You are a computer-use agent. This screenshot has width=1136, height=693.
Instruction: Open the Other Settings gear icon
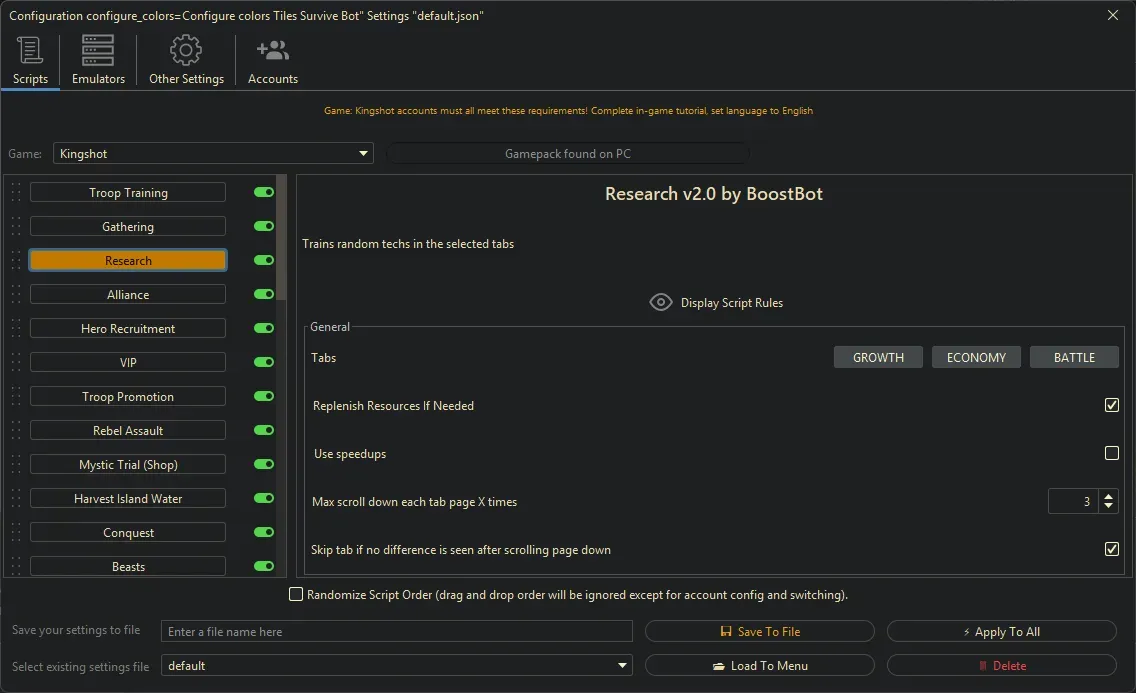click(x=185, y=49)
